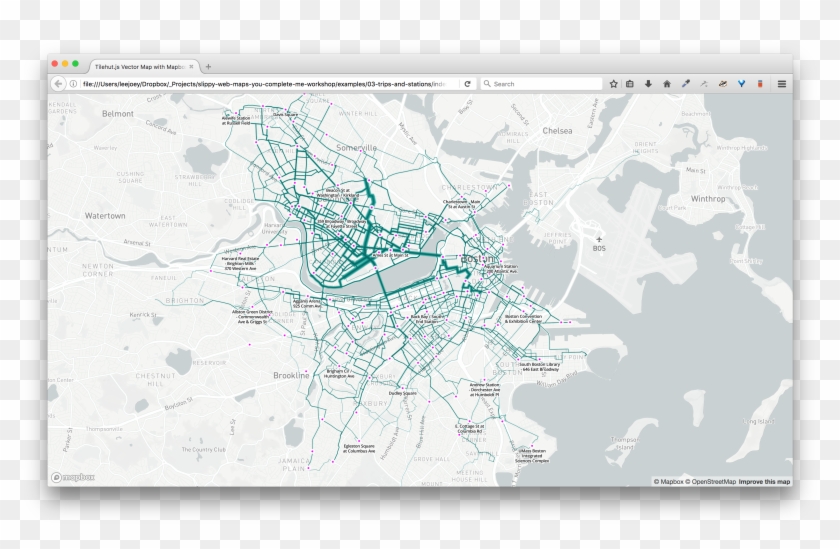
Task: Bookmark this page with the star icon
Action: coord(614,84)
